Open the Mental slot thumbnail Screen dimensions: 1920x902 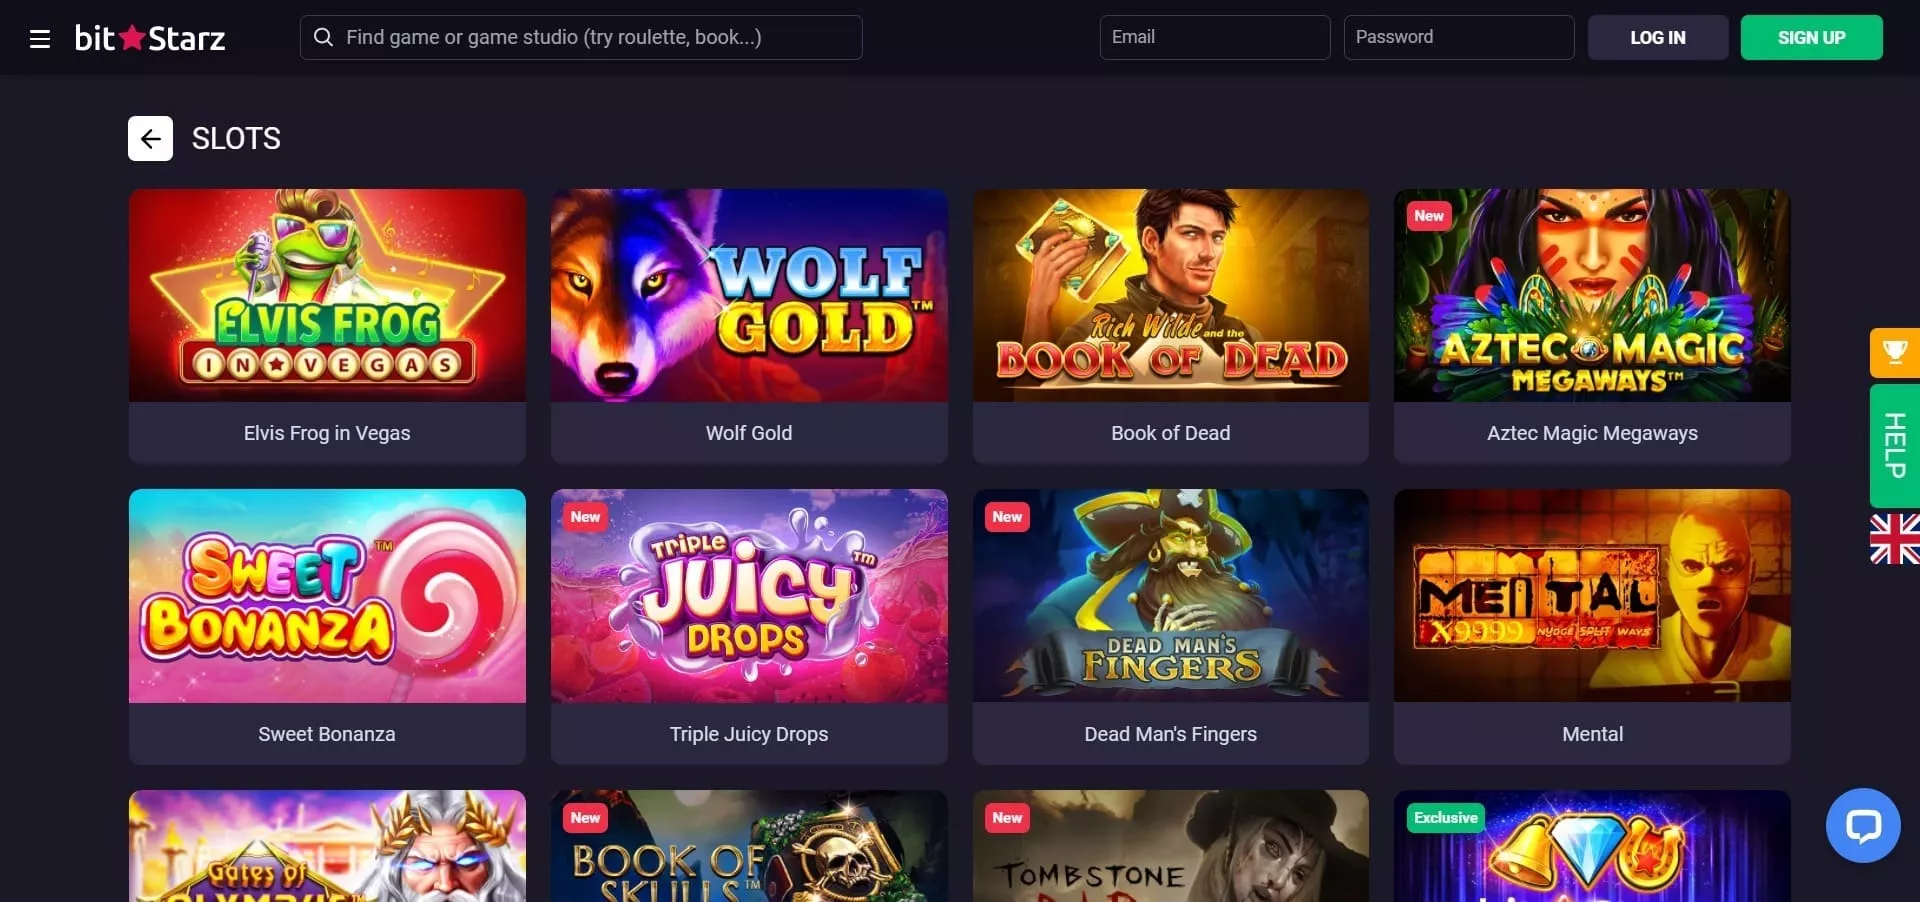click(x=1592, y=596)
